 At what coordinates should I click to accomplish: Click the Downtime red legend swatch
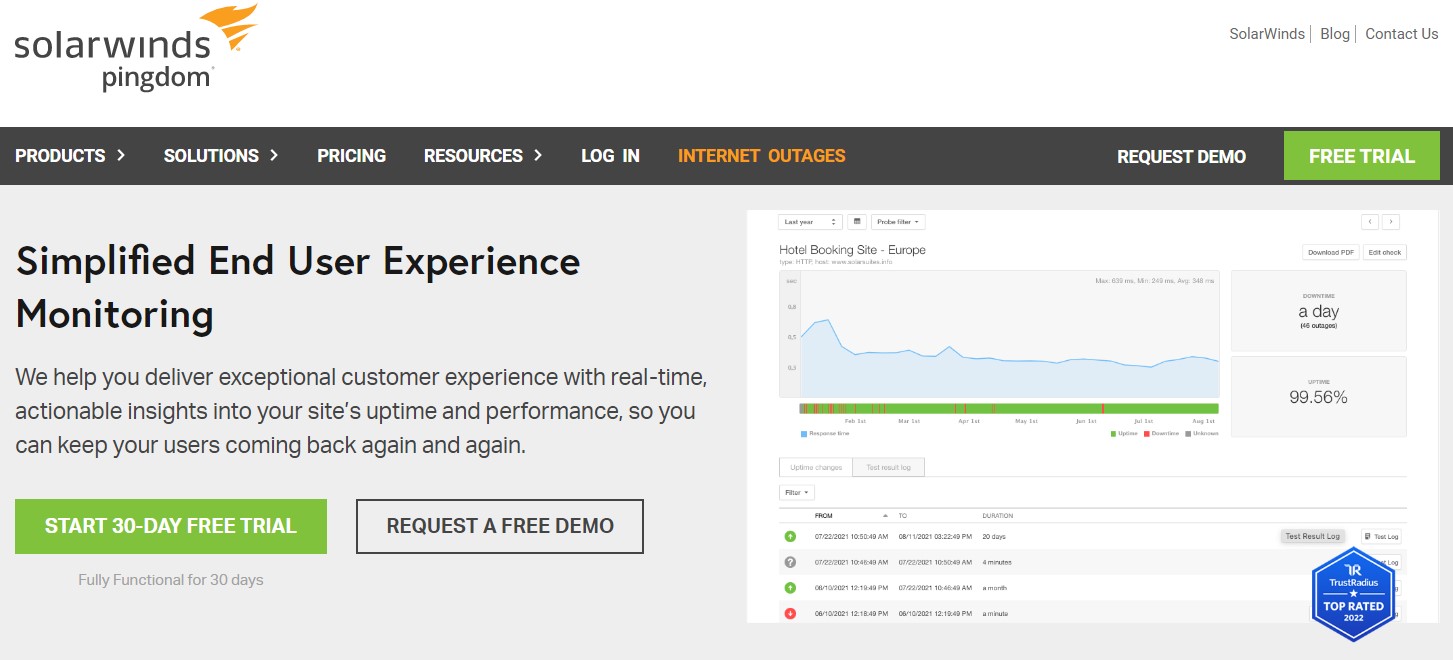pyautogui.click(x=1148, y=434)
